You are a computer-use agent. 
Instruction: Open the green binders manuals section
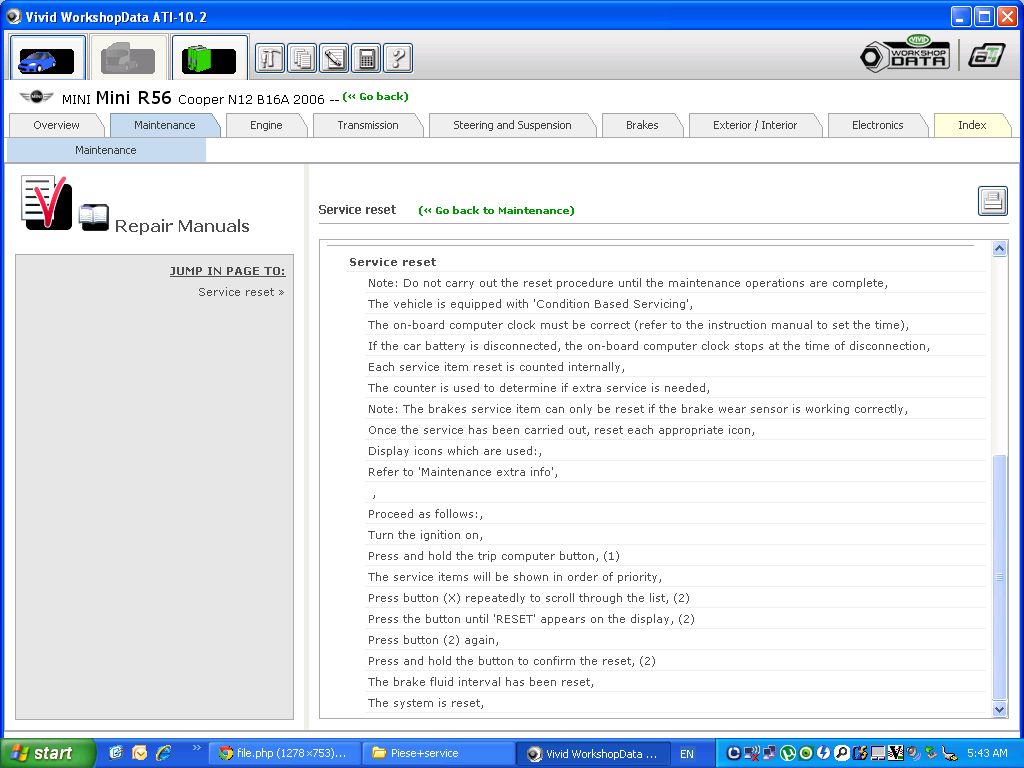209,58
